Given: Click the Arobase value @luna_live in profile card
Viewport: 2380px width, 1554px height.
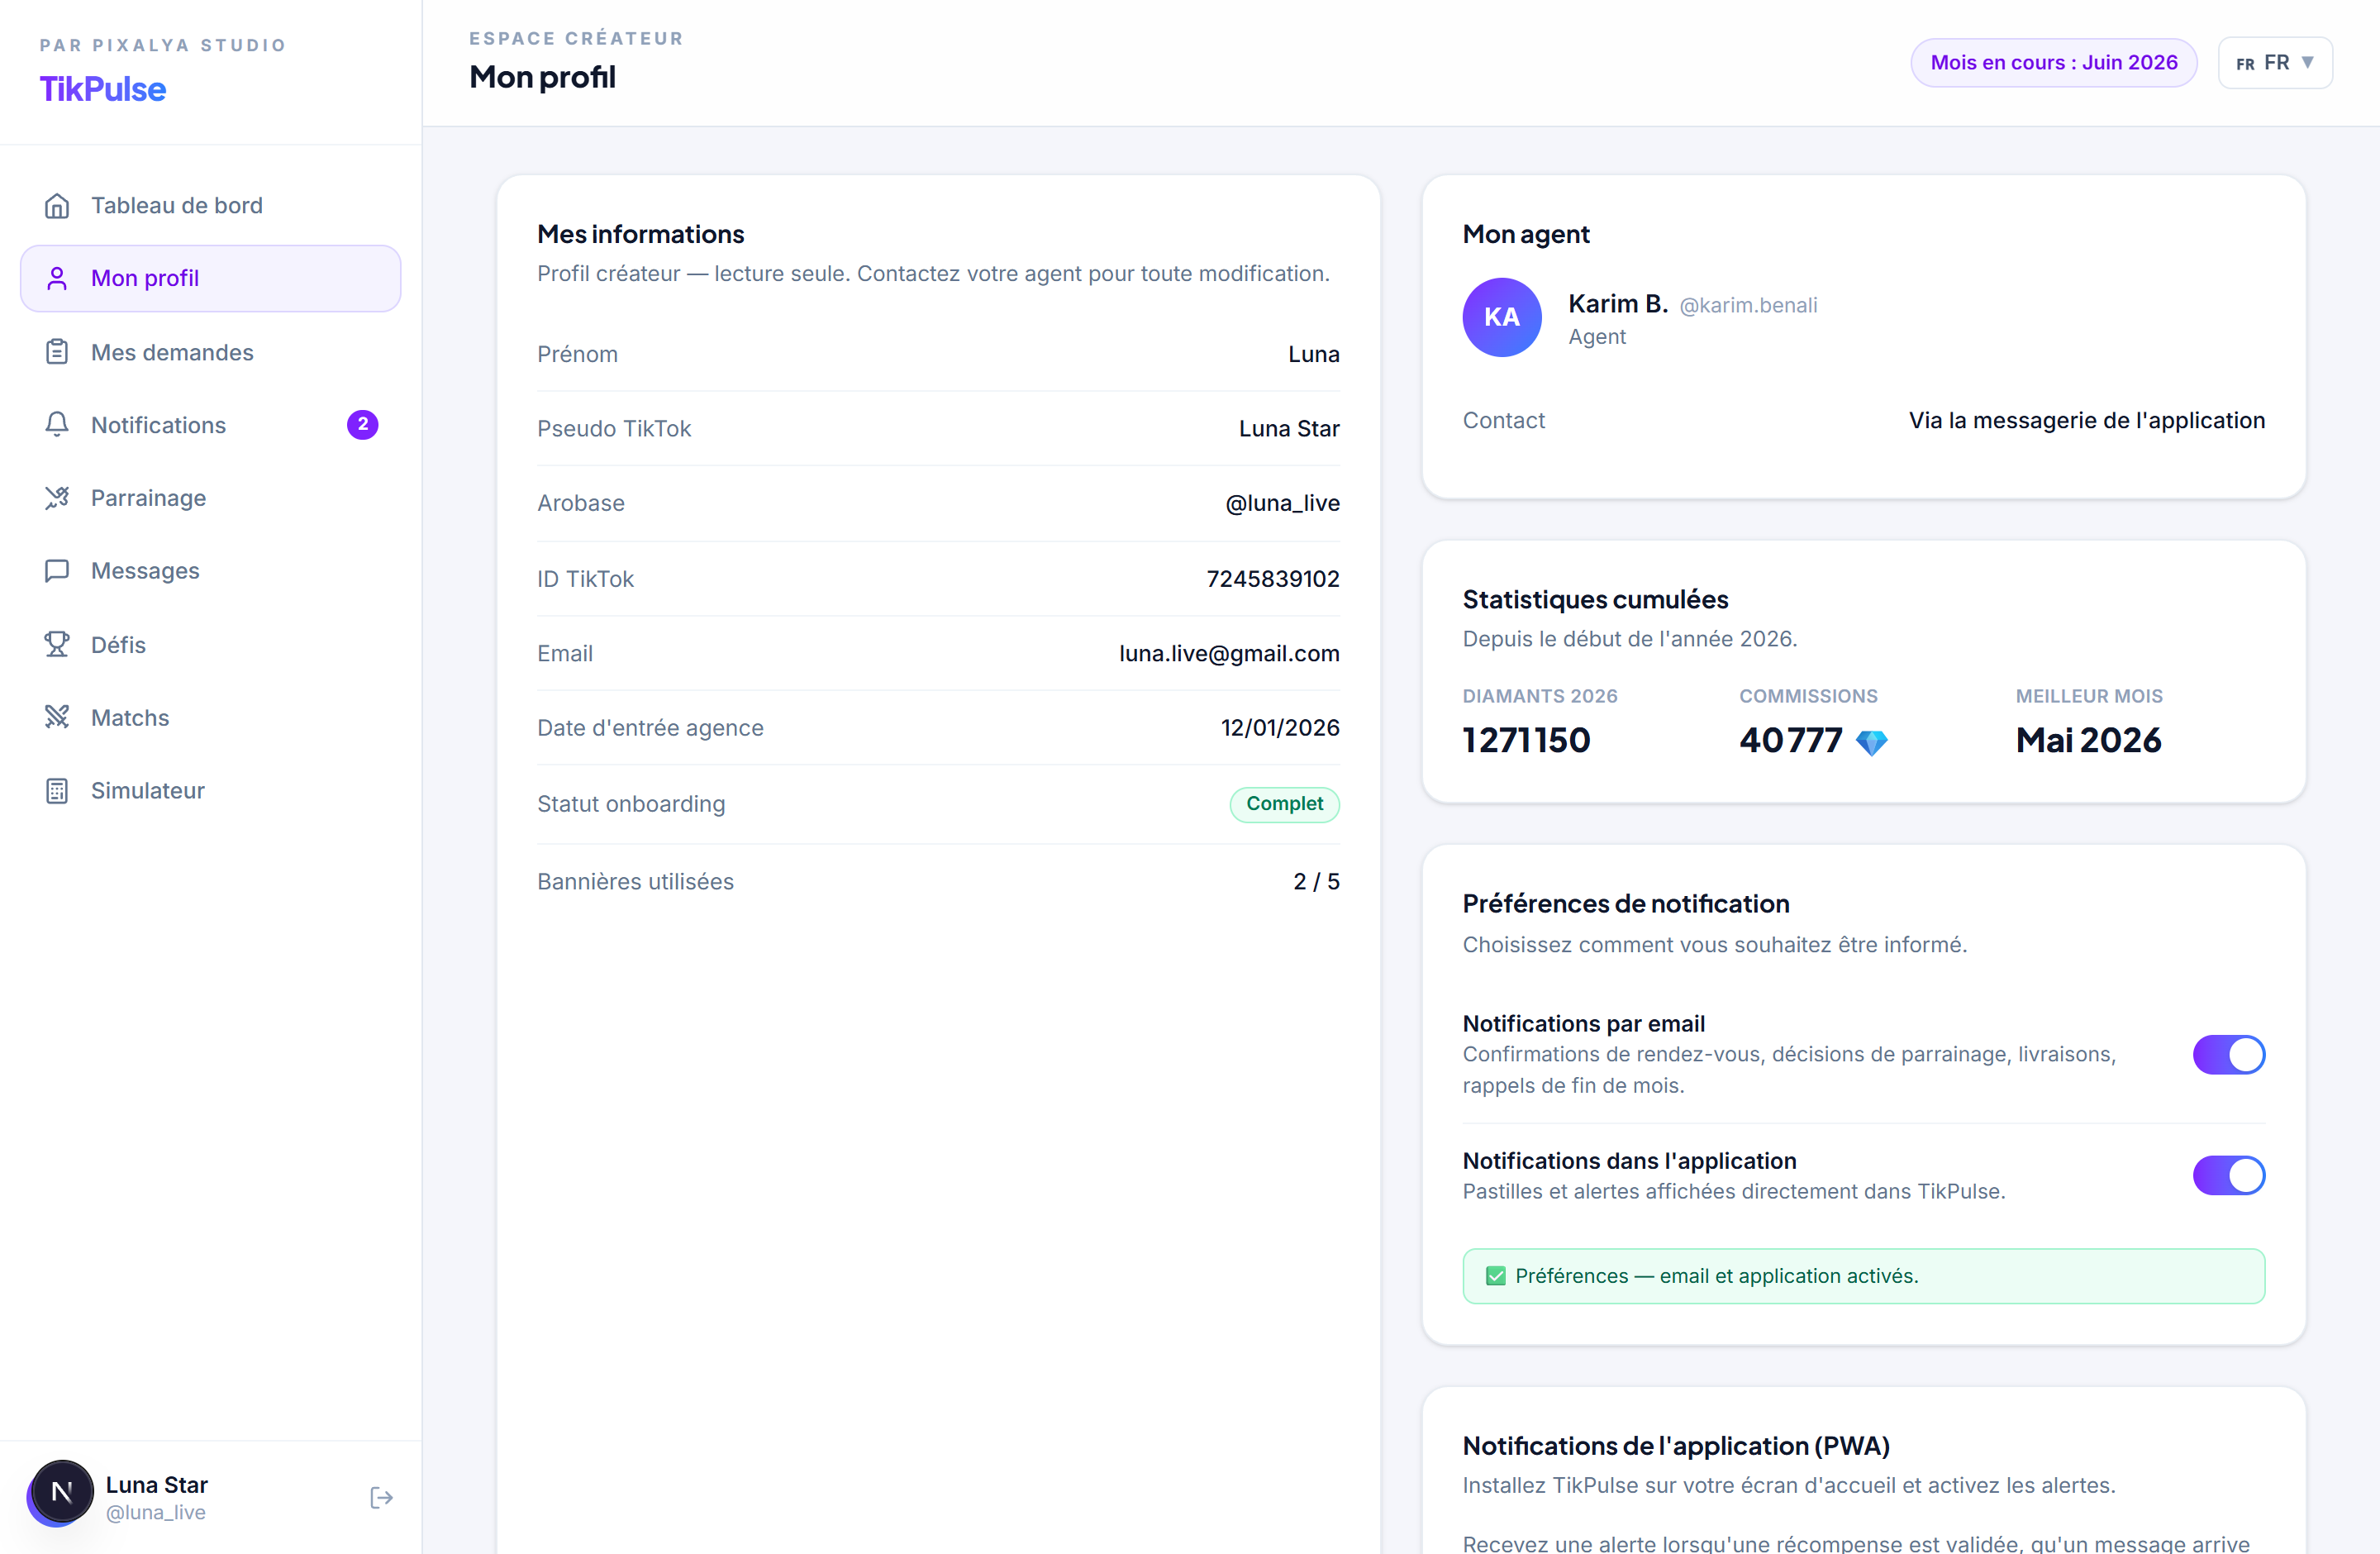Looking at the screenshot, I should (x=1282, y=504).
